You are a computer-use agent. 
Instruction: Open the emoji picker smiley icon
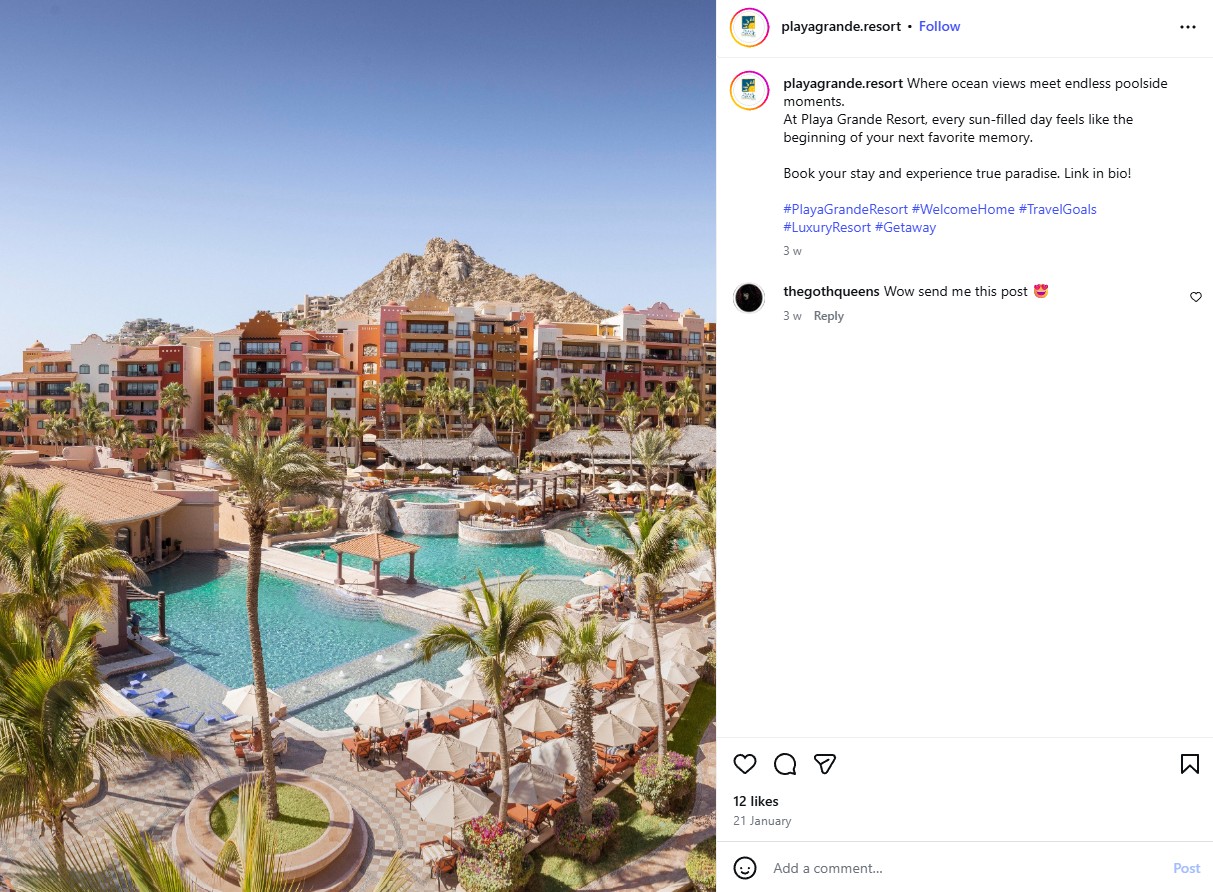click(x=745, y=867)
